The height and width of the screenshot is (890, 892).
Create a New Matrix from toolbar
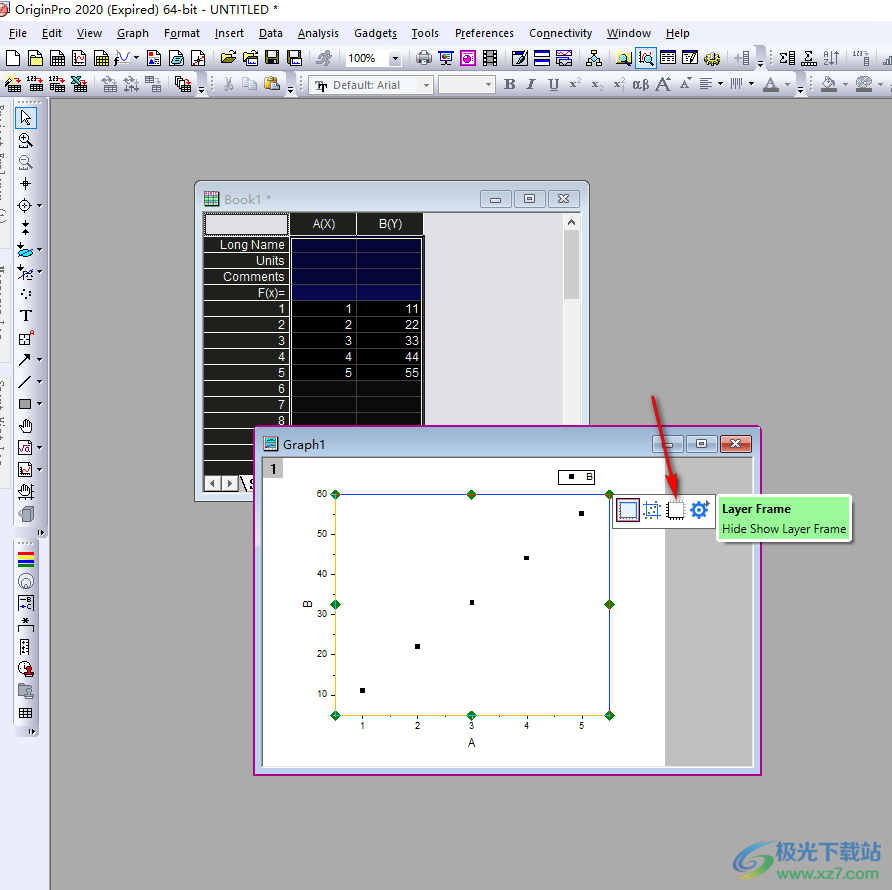coord(101,58)
